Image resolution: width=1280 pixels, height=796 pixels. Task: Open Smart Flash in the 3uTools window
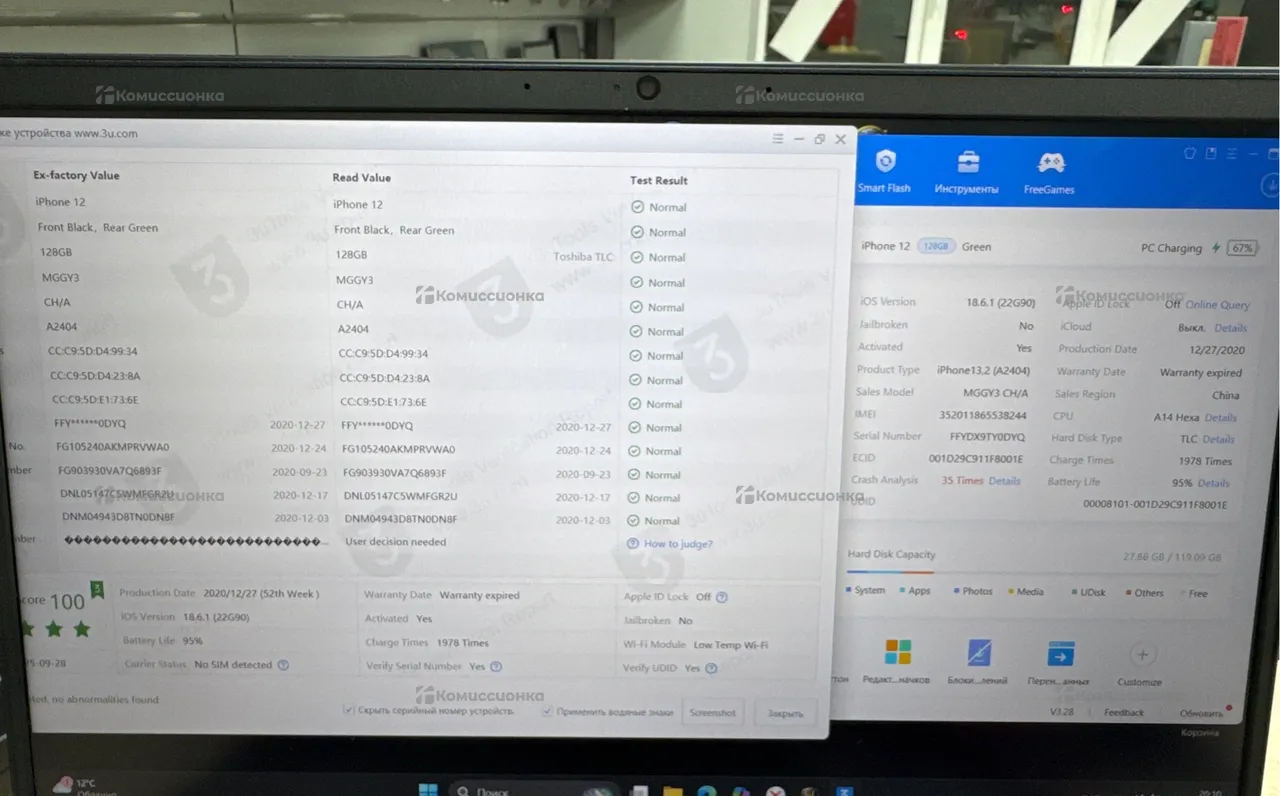[x=885, y=172]
